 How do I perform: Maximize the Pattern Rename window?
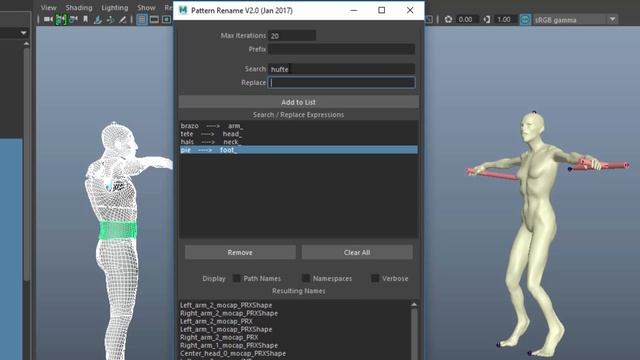pos(382,10)
